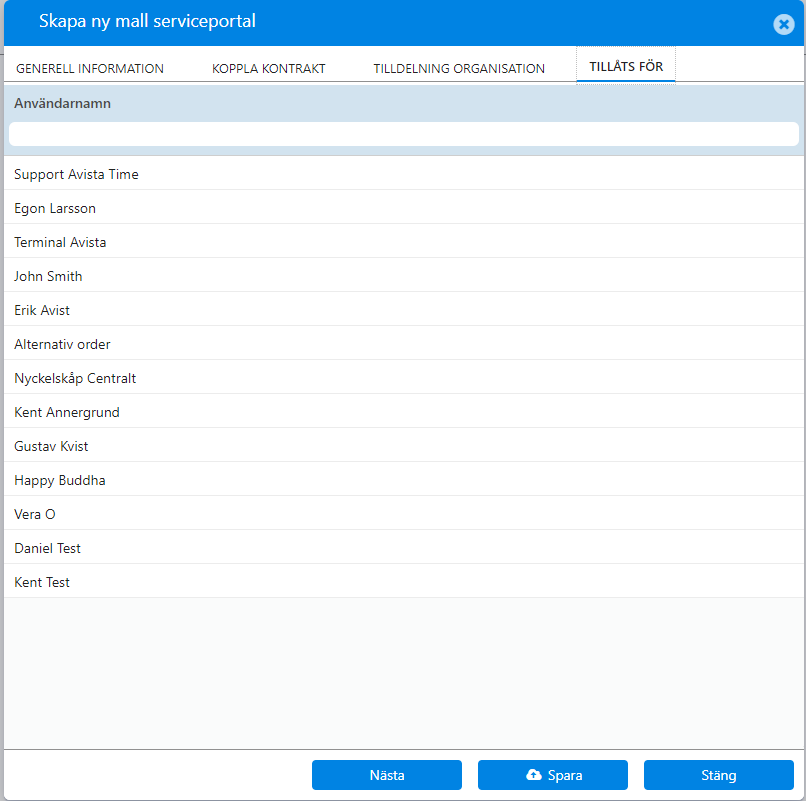Viewport: 806px width, 801px height.
Task: Select the Erik Avist row
Action: point(404,310)
